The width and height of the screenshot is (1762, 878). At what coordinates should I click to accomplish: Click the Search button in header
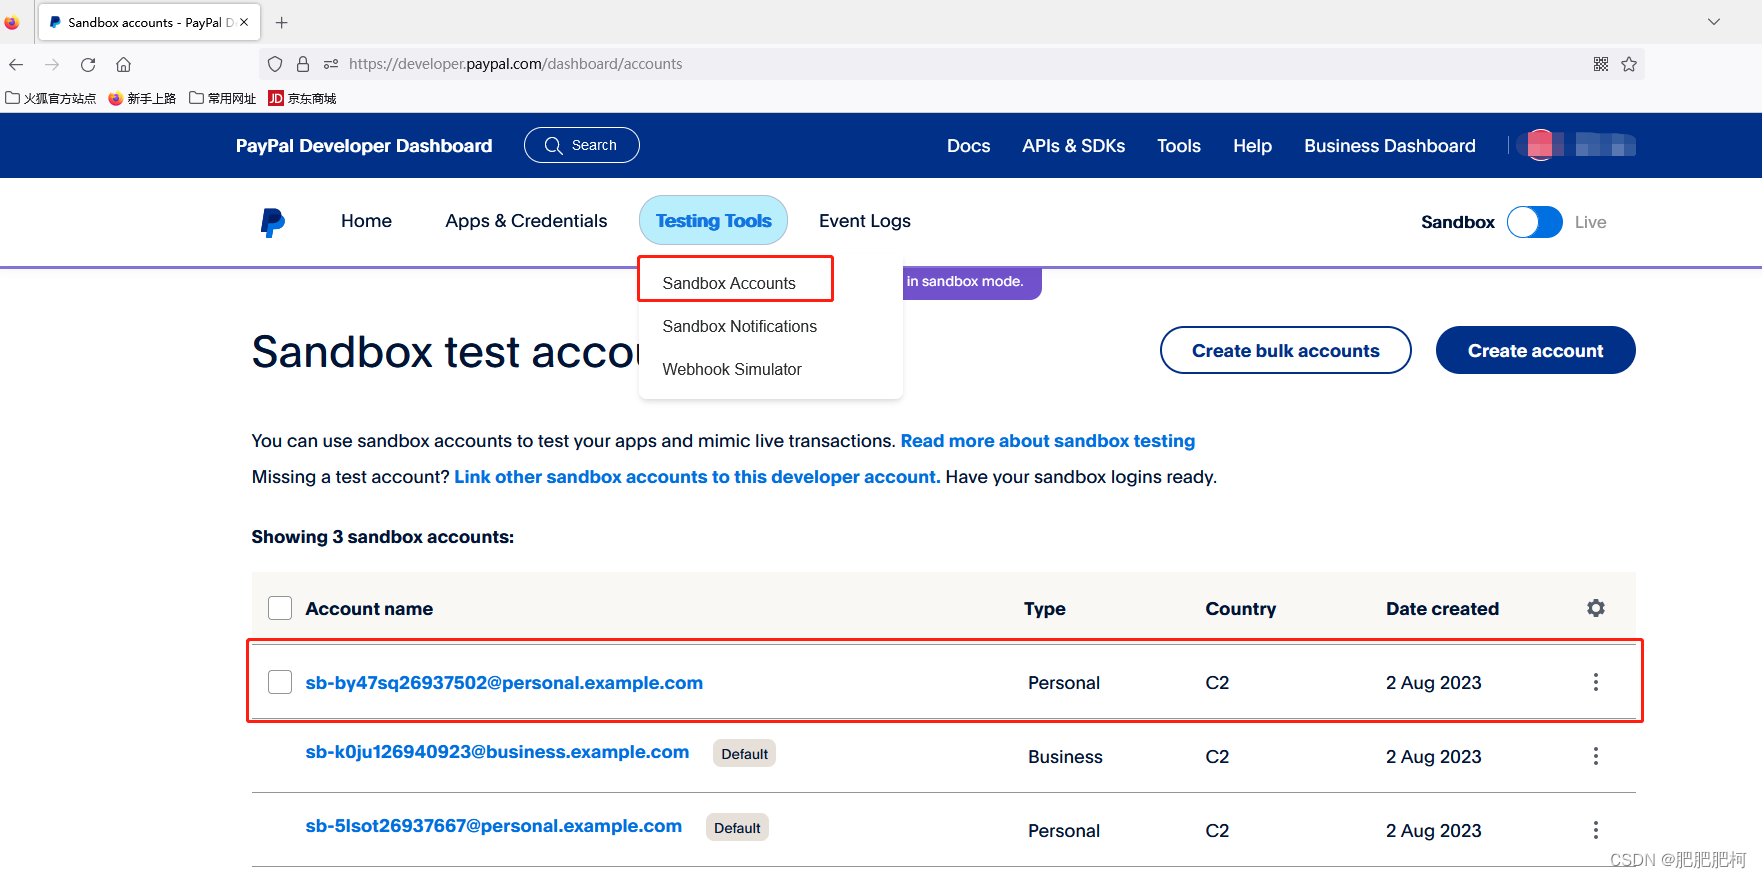(x=582, y=145)
